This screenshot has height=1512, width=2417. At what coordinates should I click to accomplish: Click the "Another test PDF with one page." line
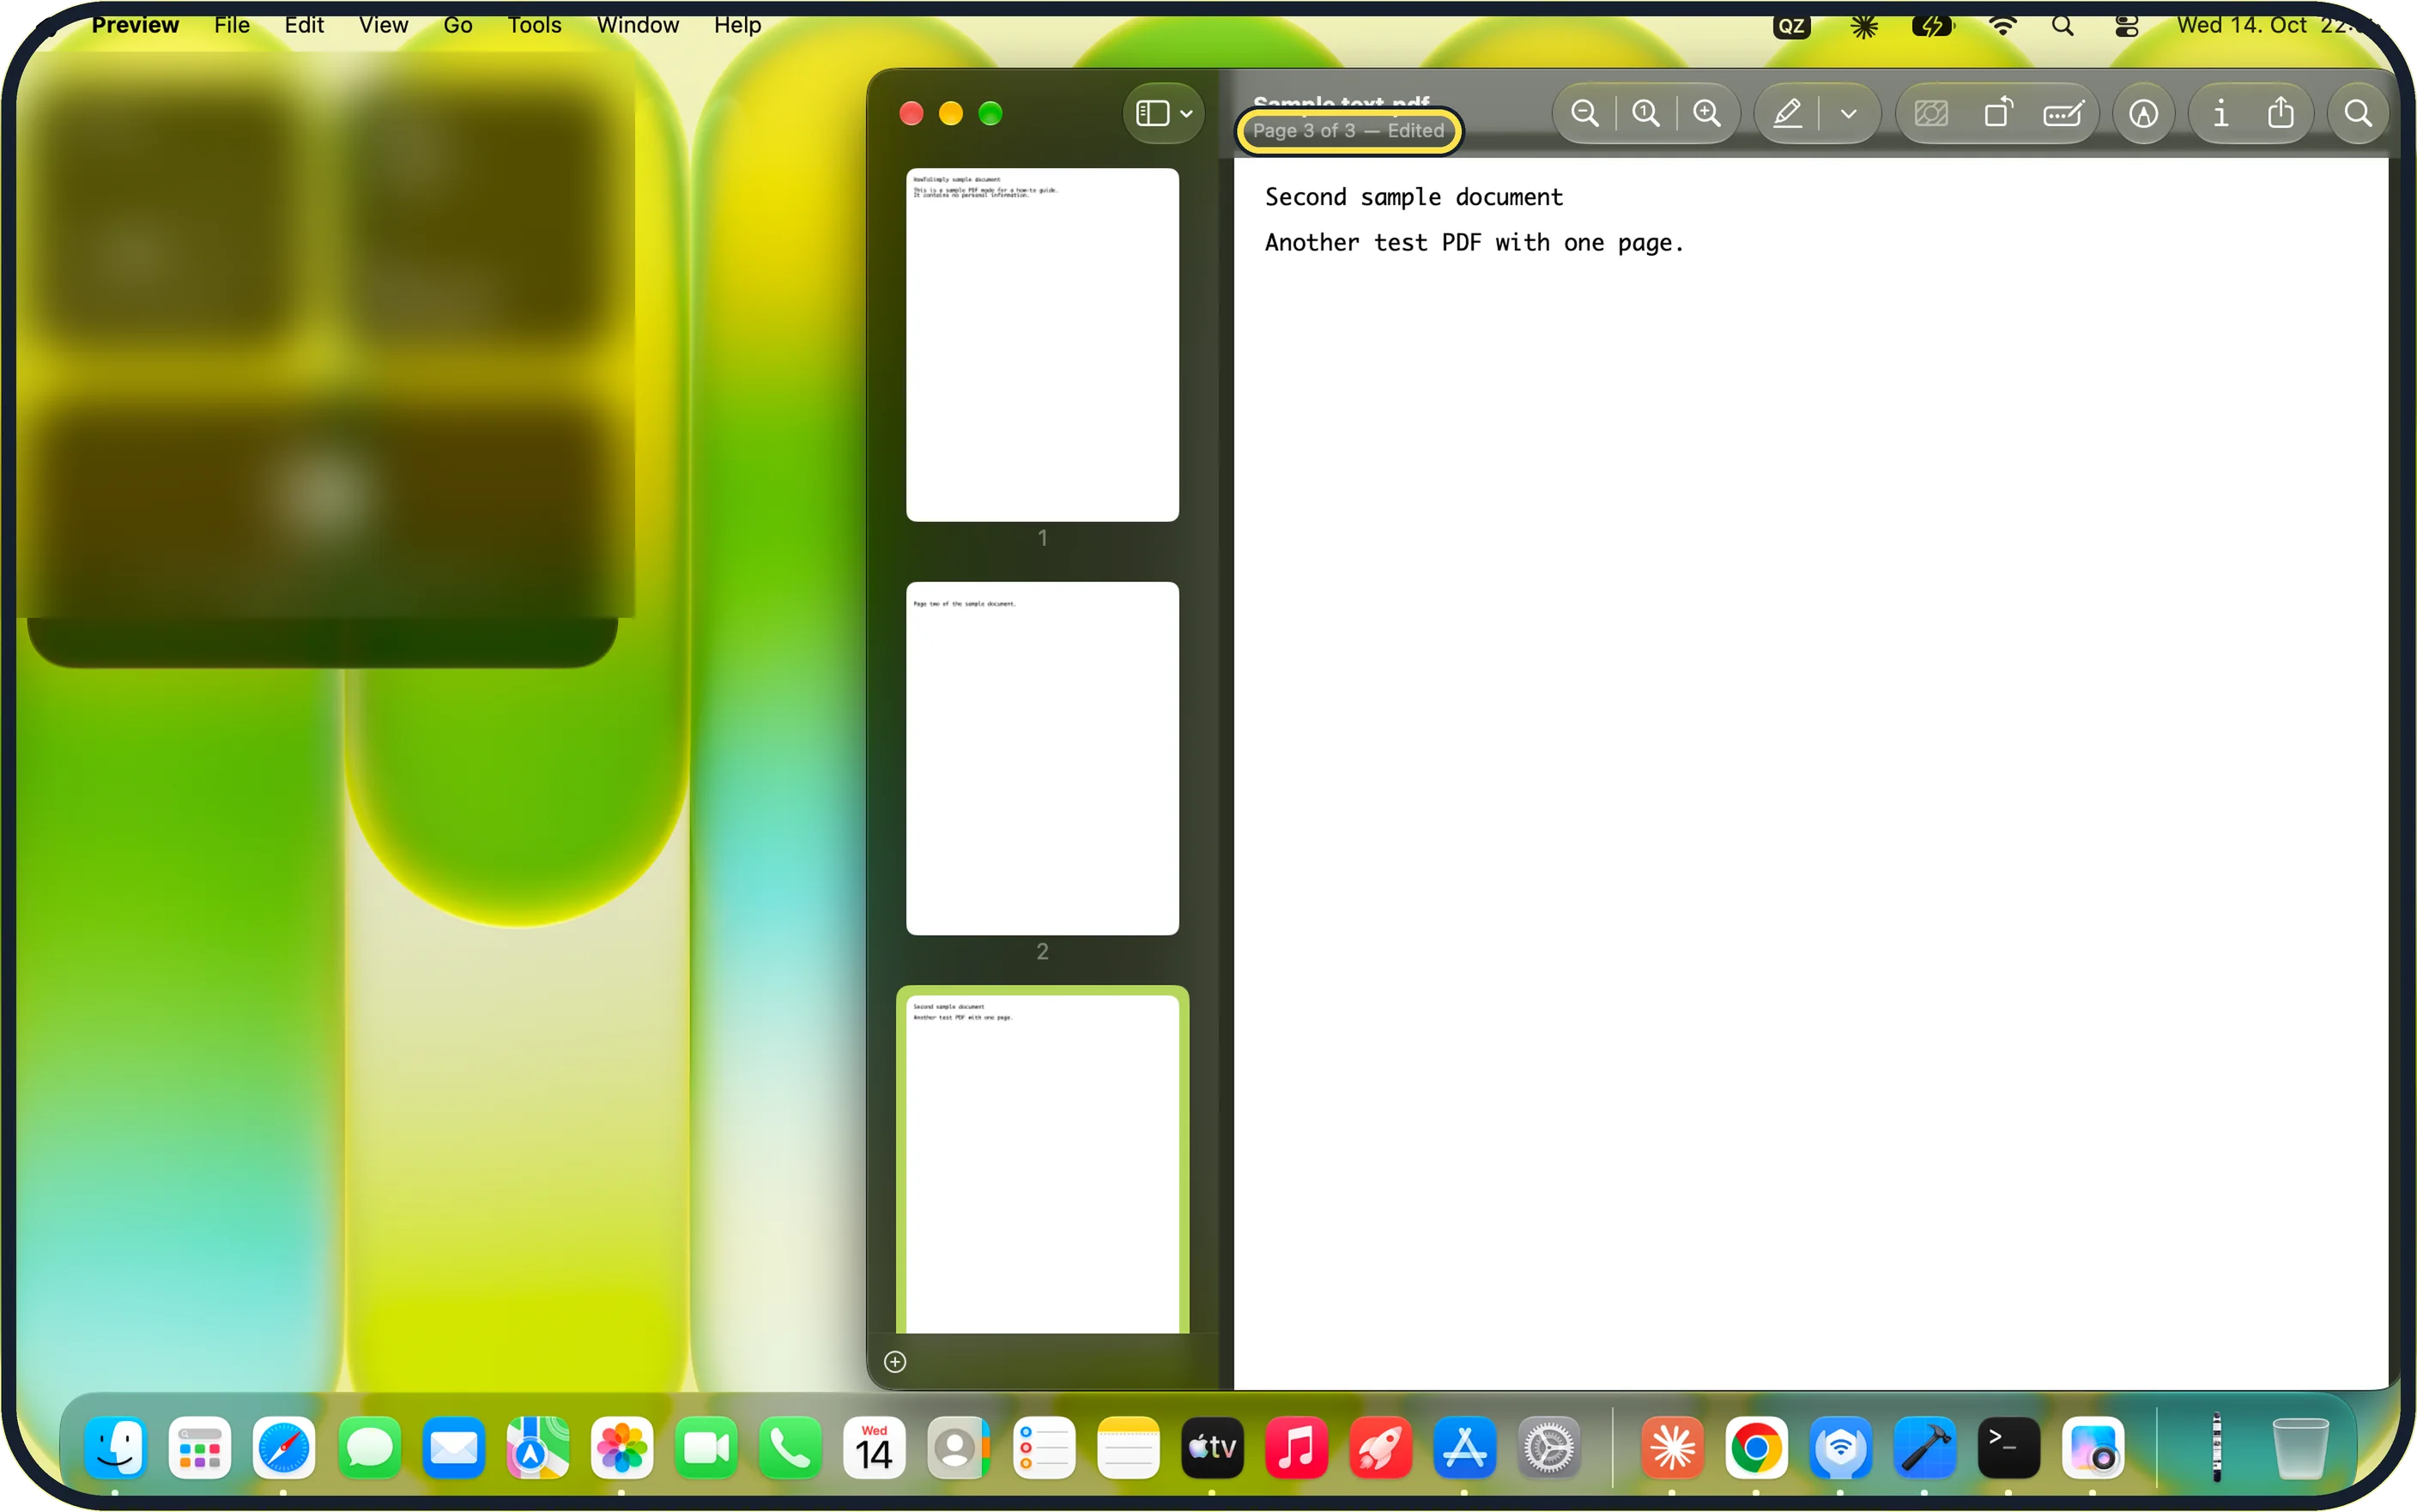point(1474,243)
